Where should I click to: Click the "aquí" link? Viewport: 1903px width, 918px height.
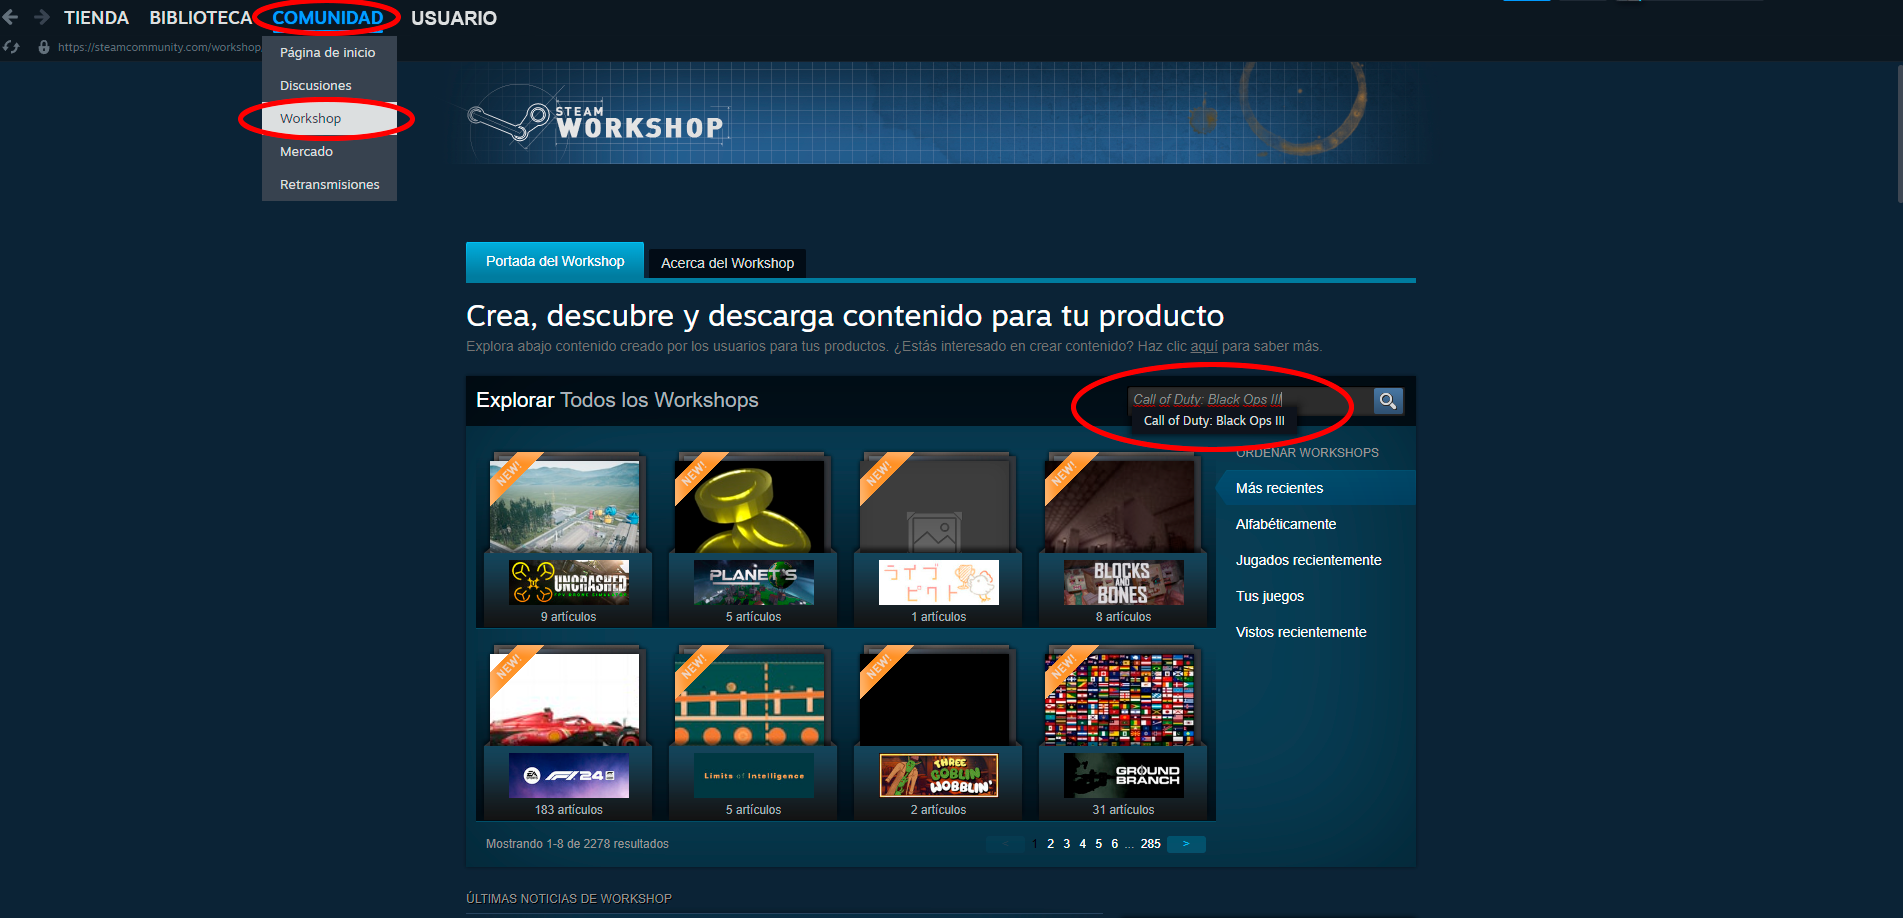point(1204,347)
